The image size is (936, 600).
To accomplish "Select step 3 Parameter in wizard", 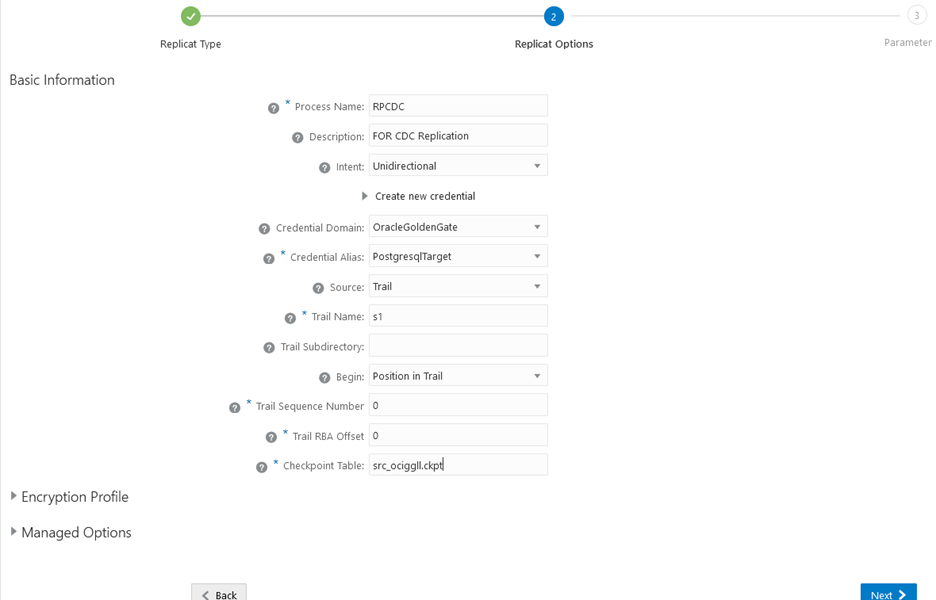I will 916,16.
